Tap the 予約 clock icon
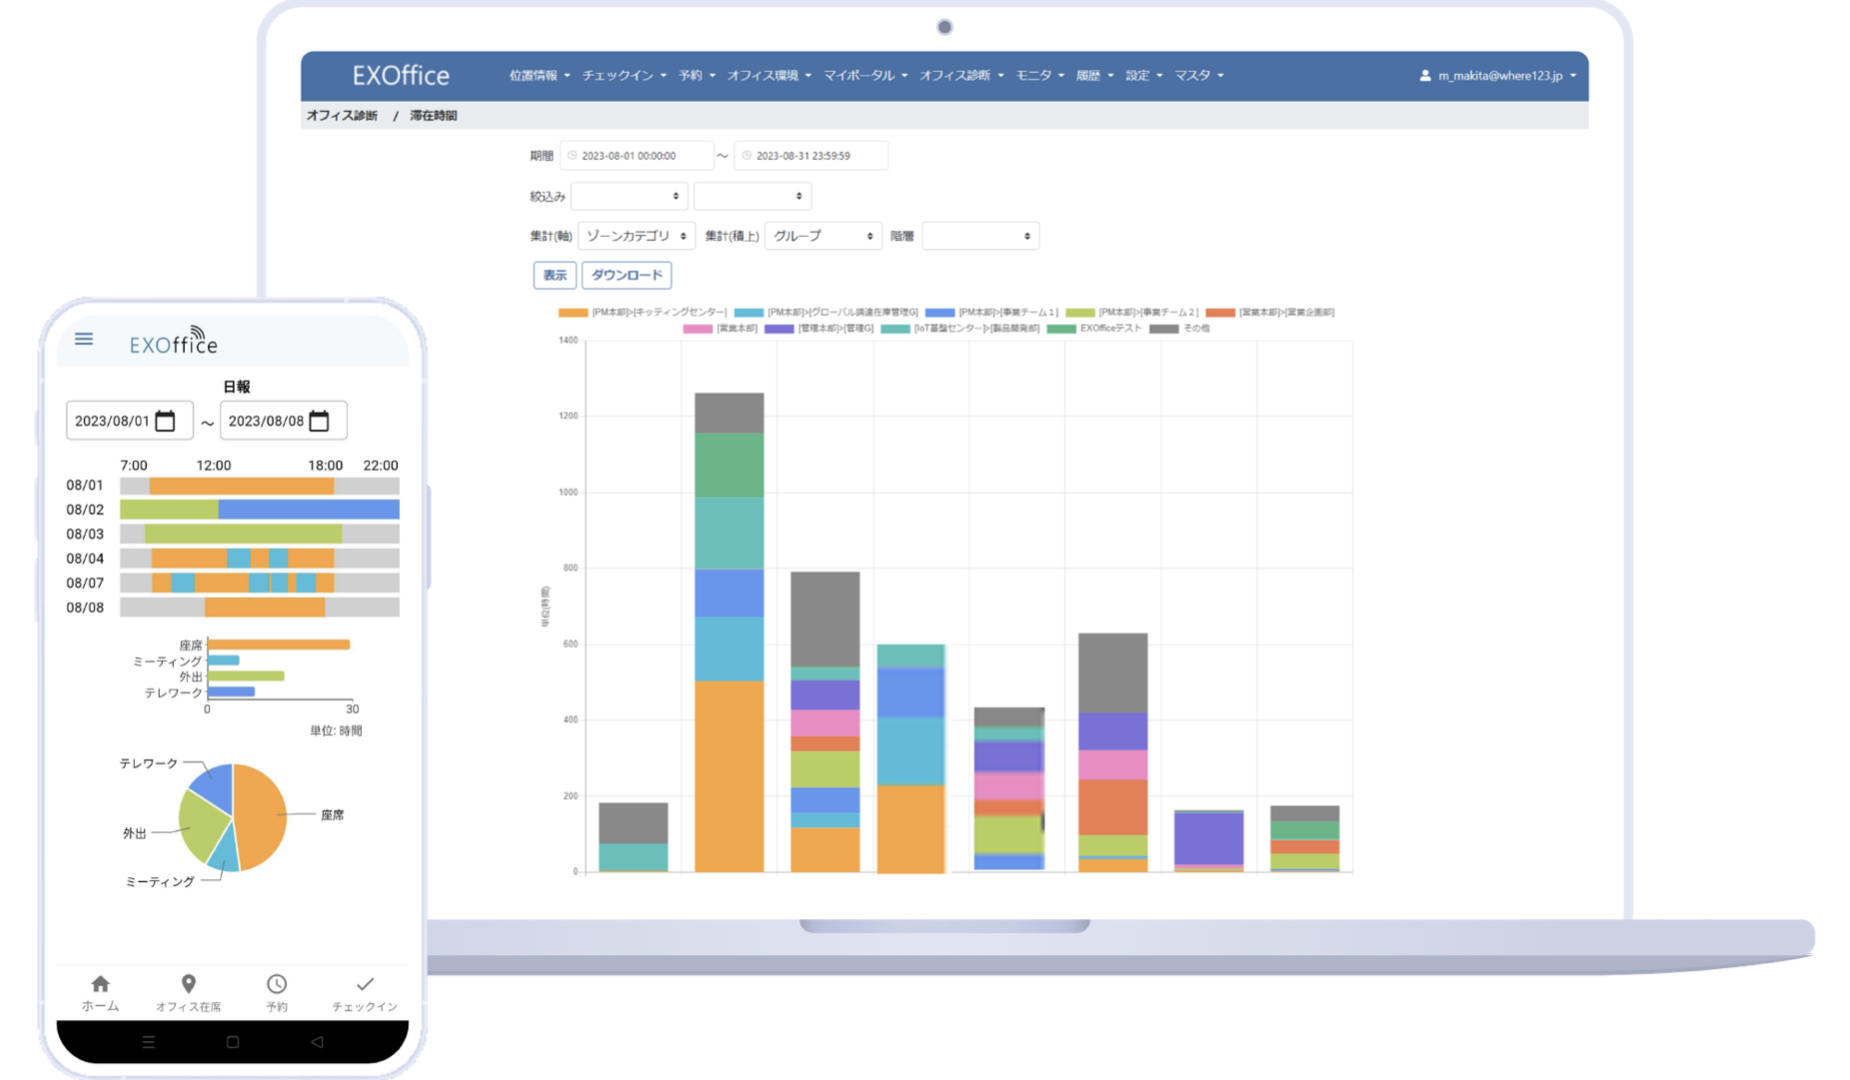The height and width of the screenshot is (1080, 1850). 277,985
